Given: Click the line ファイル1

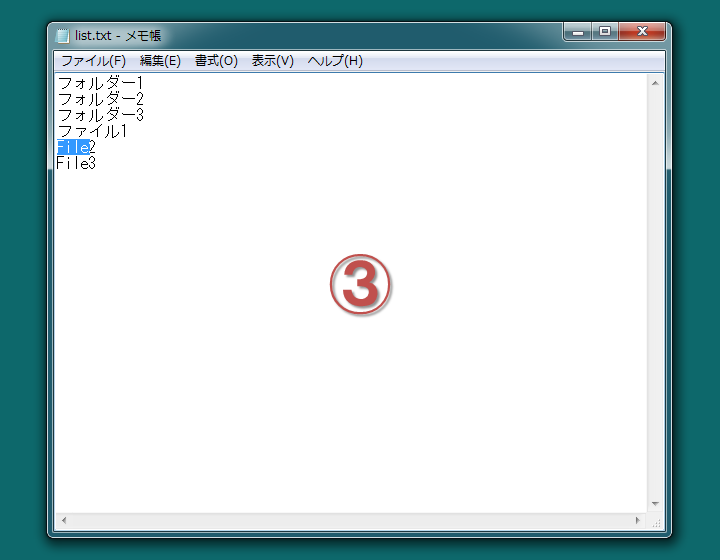Looking at the screenshot, I should [x=92, y=131].
